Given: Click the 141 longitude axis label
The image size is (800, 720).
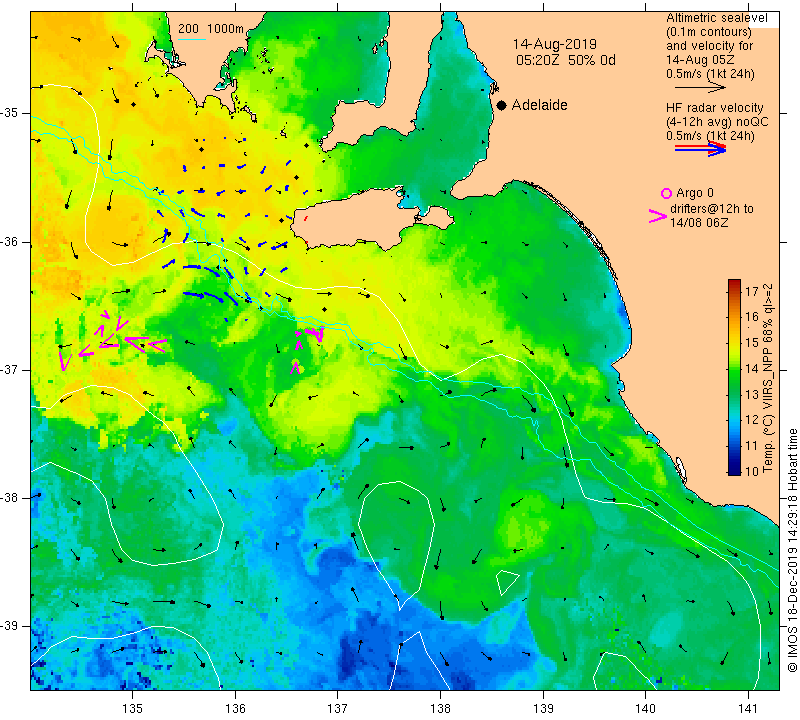Looking at the screenshot, I should point(748,708).
